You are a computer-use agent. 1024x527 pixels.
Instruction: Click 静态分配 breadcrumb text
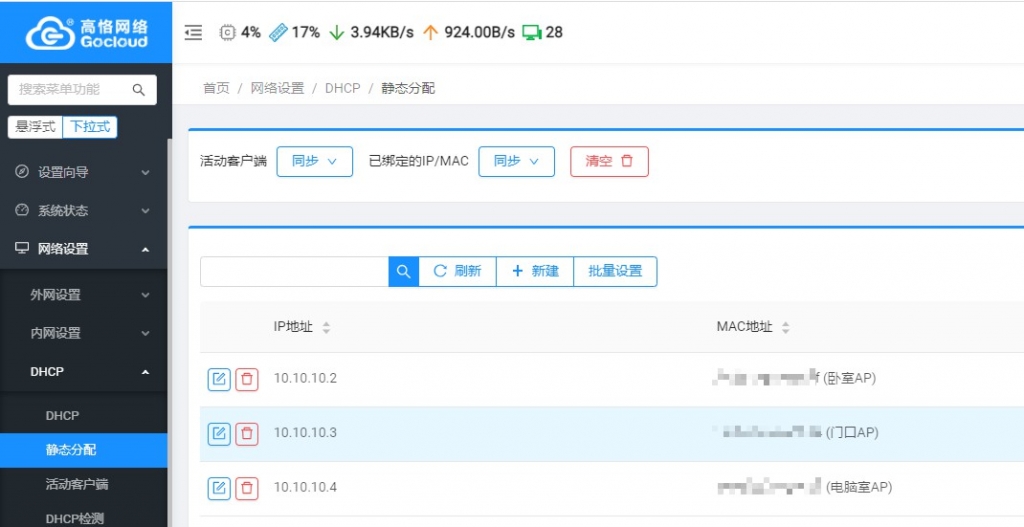point(408,88)
